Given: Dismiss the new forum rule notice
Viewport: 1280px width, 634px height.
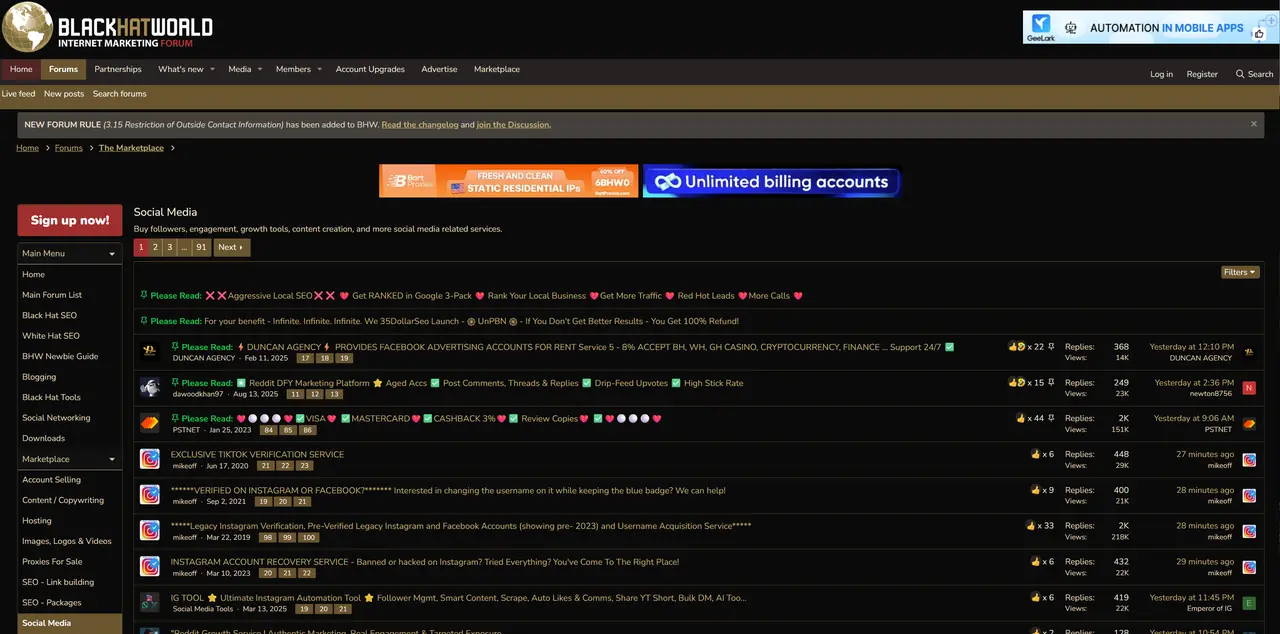Looking at the screenshot, I should [x=1253, y=124].
